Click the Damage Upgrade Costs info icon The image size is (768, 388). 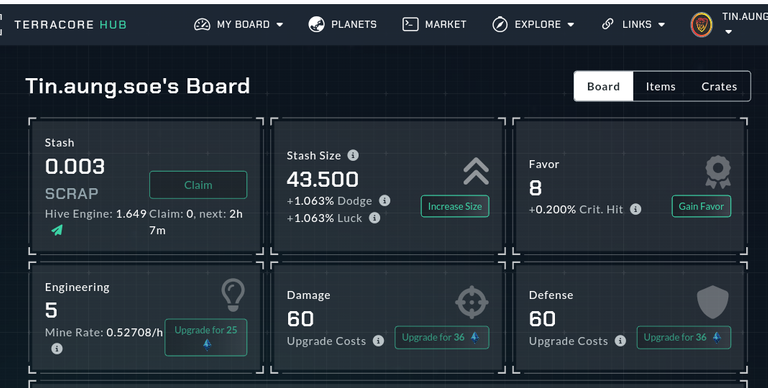[x=378, y=340]
